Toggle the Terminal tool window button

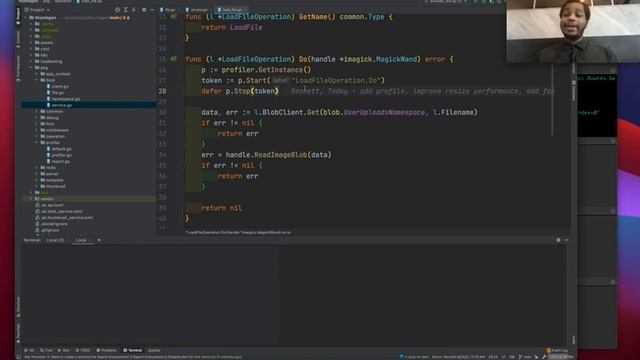133,350
